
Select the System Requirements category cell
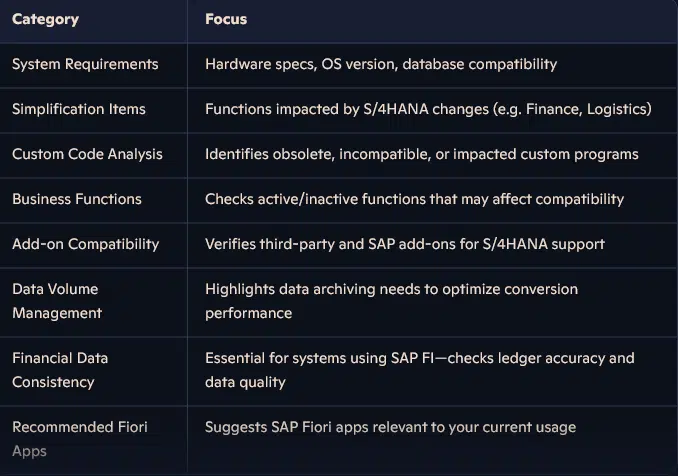coord(85,64)
